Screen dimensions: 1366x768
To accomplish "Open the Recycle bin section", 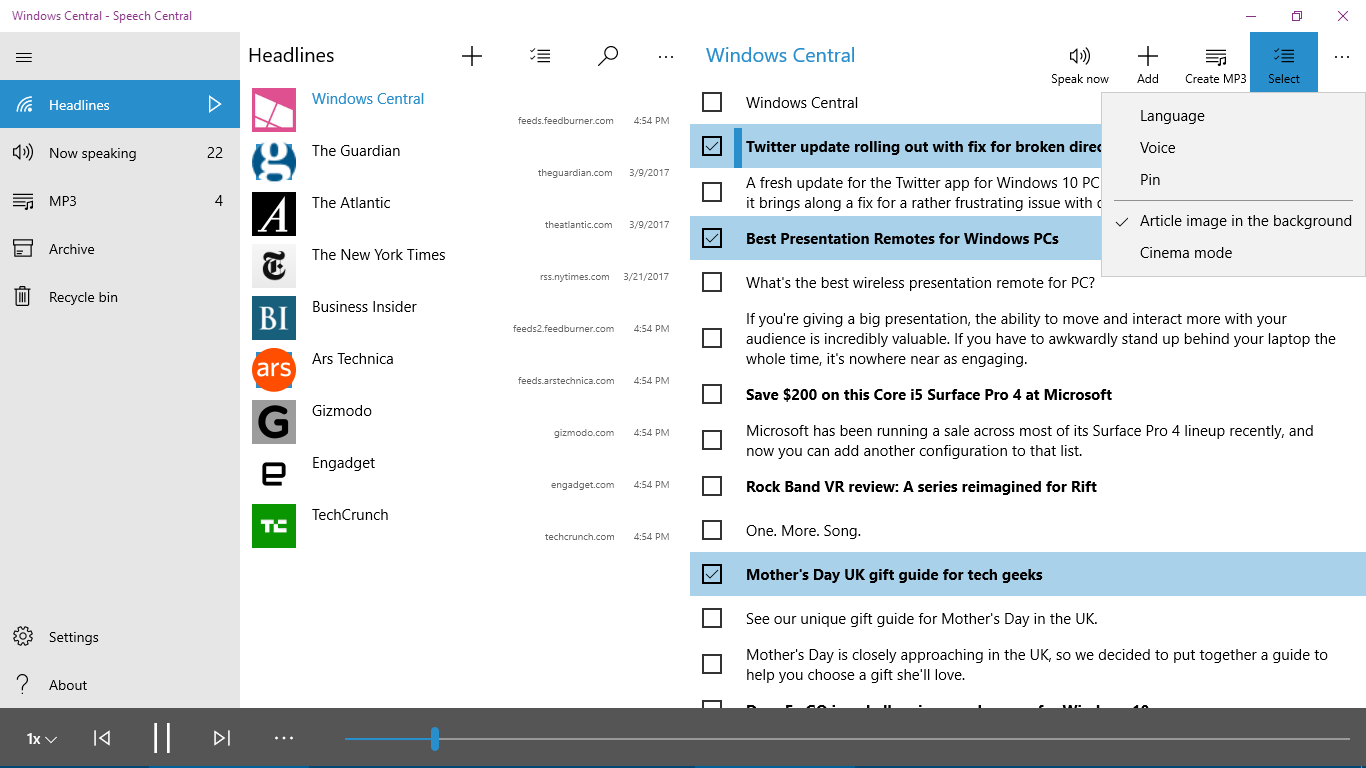I will tap(120, 297).
